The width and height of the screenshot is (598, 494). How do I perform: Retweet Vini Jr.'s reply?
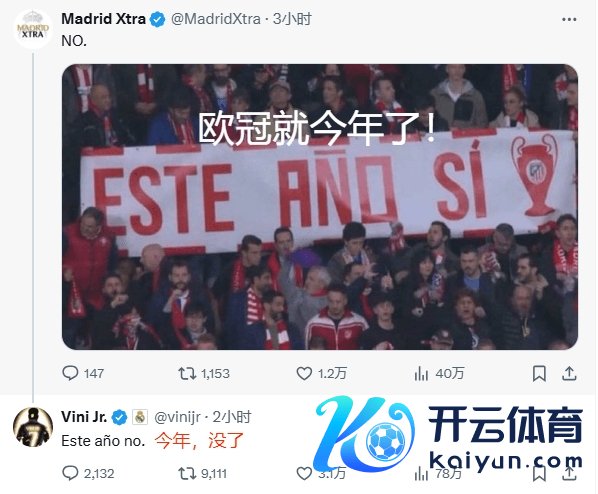click(203, 473)
